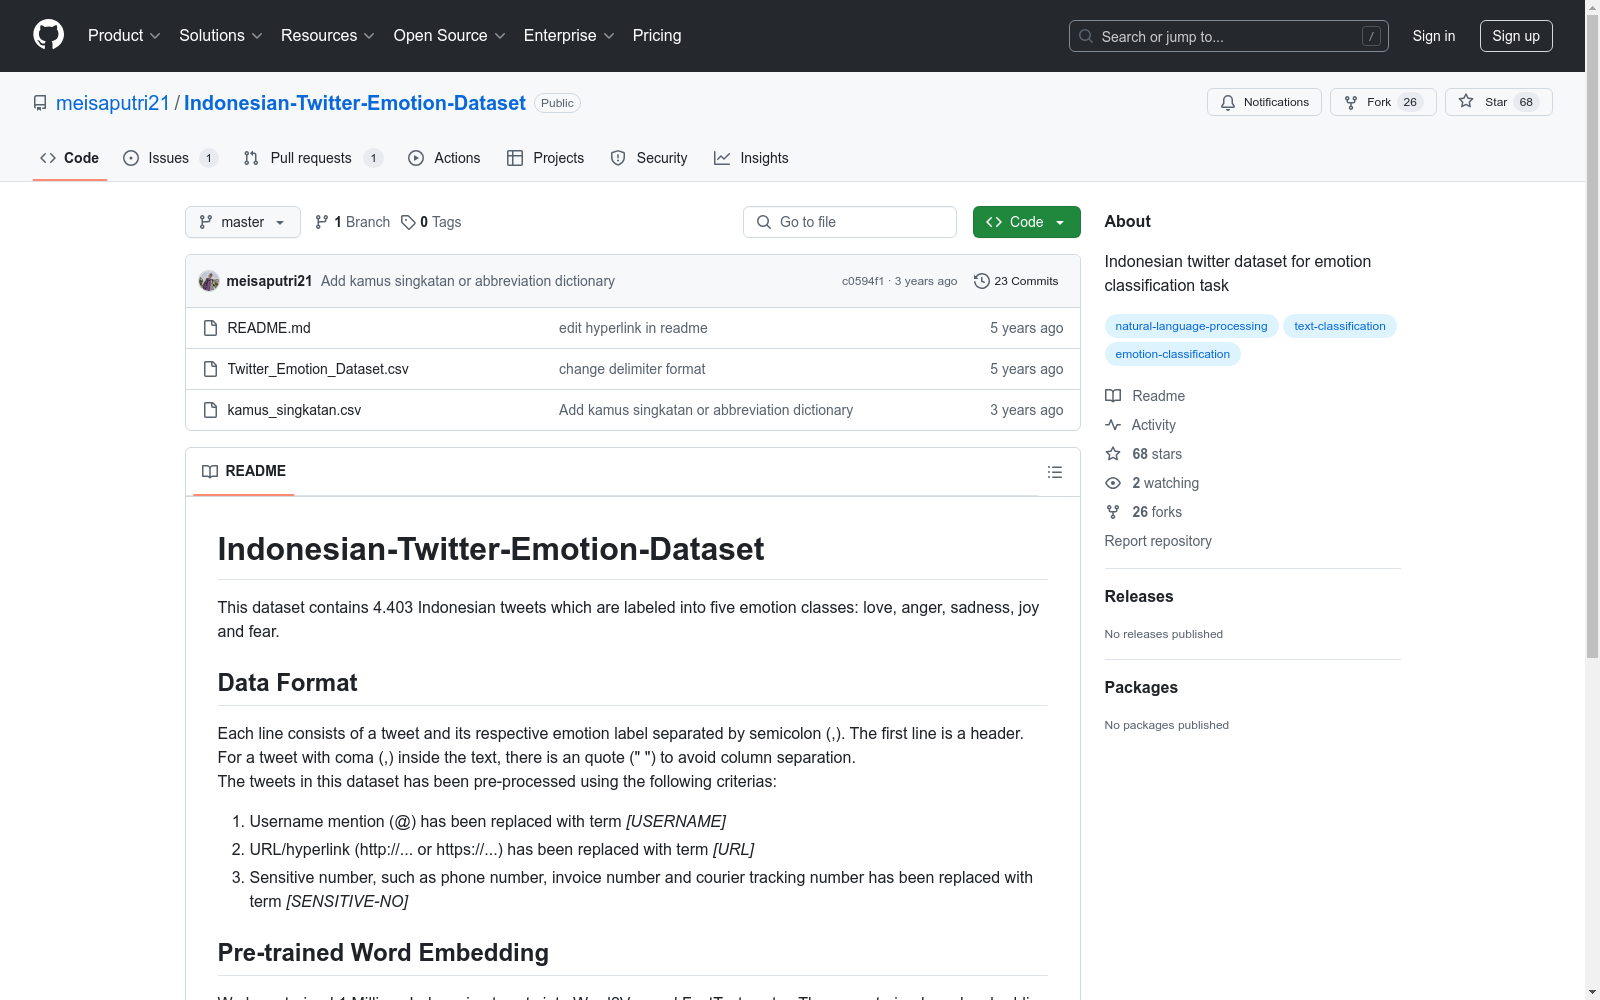Open kamus_singkatan.csv file
Image resolution: width=1600 pixels, height=1000 pixels.
pyautogui.click(x=294, y=410)
